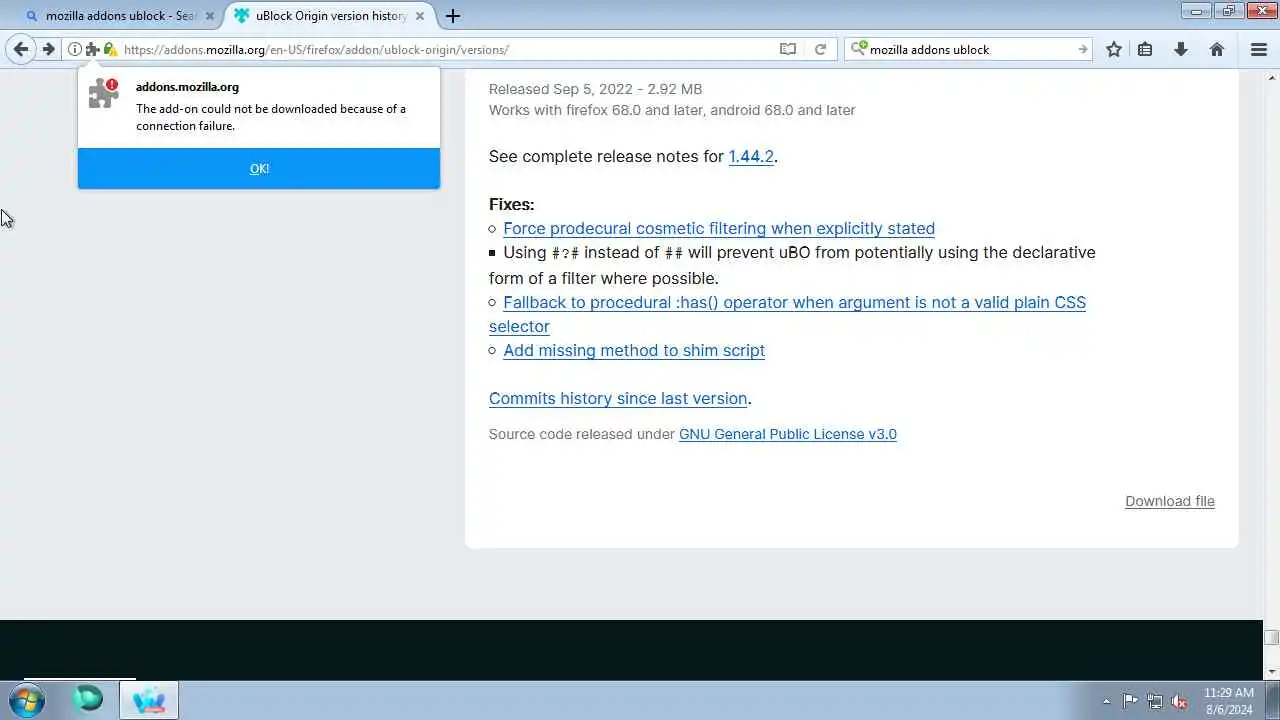
Task: Bookmark this page with the star
Action: [1114, 49]
